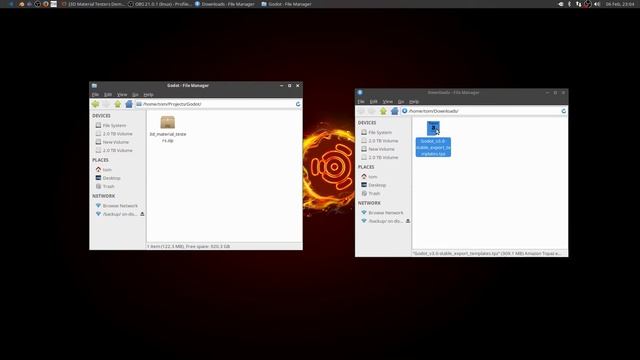Screen dimensions: 640x360
Task: Open the Bluetooth tray icon
Action: coord(569,4)
